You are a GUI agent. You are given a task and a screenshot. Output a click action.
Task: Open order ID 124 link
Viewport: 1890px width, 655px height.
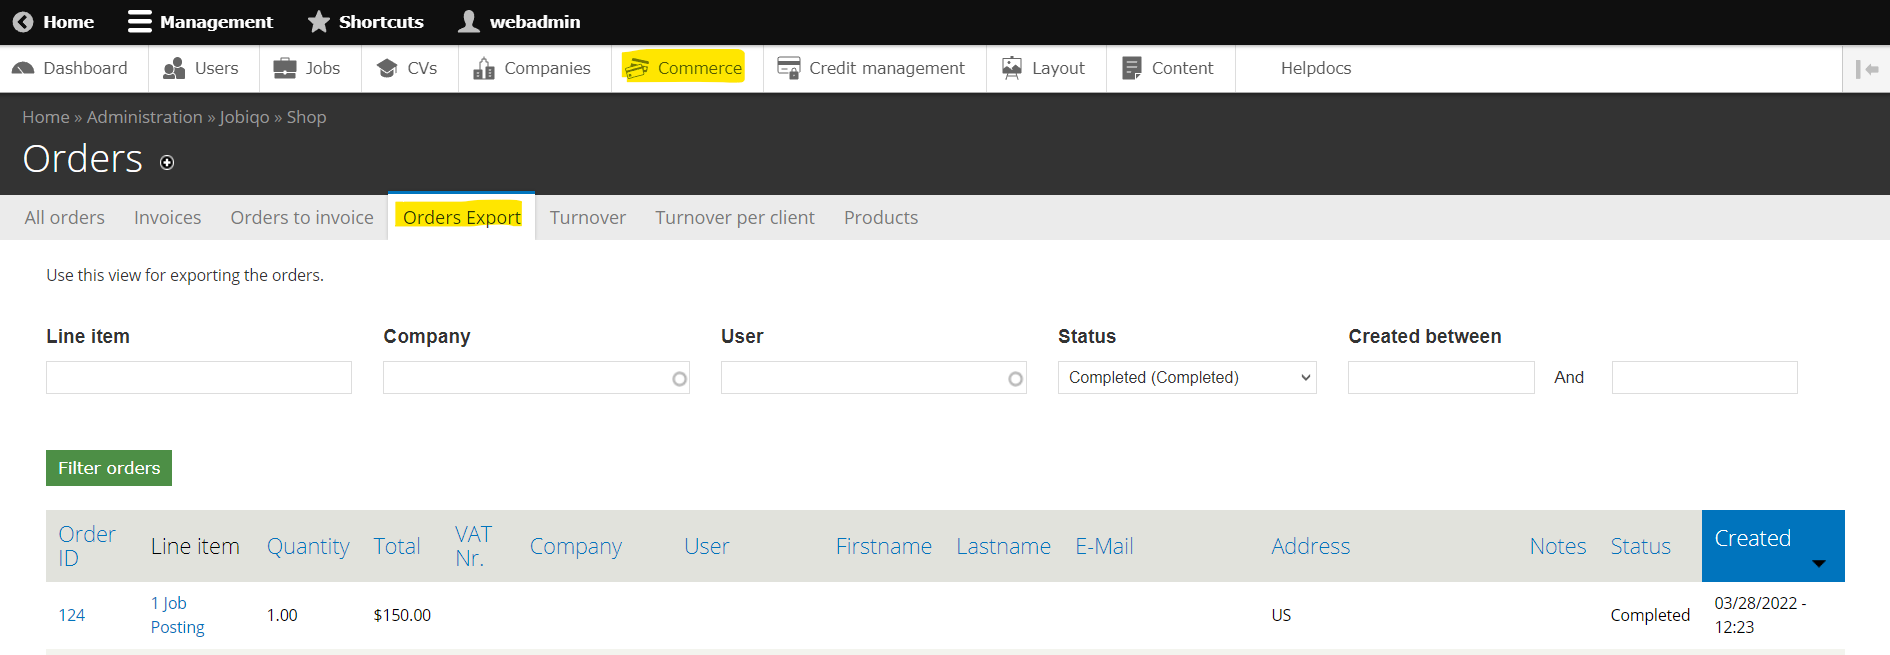click(71, 615)
